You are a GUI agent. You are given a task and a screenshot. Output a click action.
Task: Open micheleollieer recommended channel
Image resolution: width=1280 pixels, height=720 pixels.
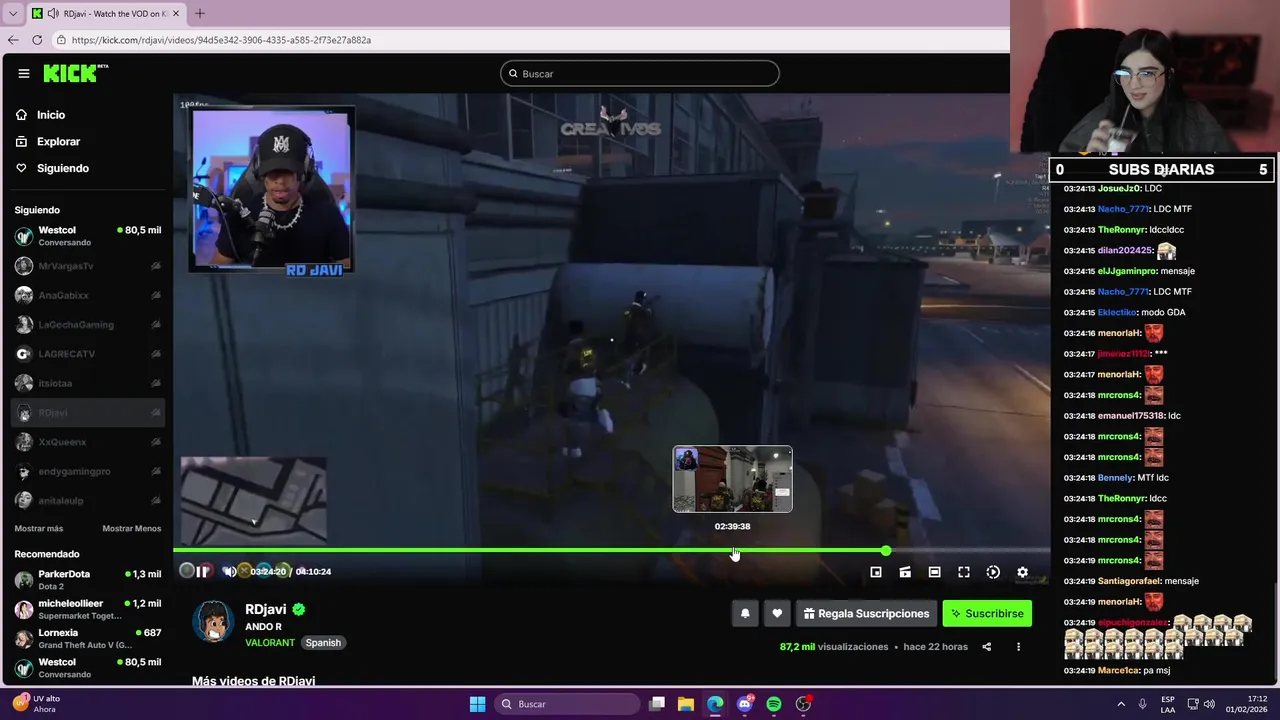click(x=87, y=609)
